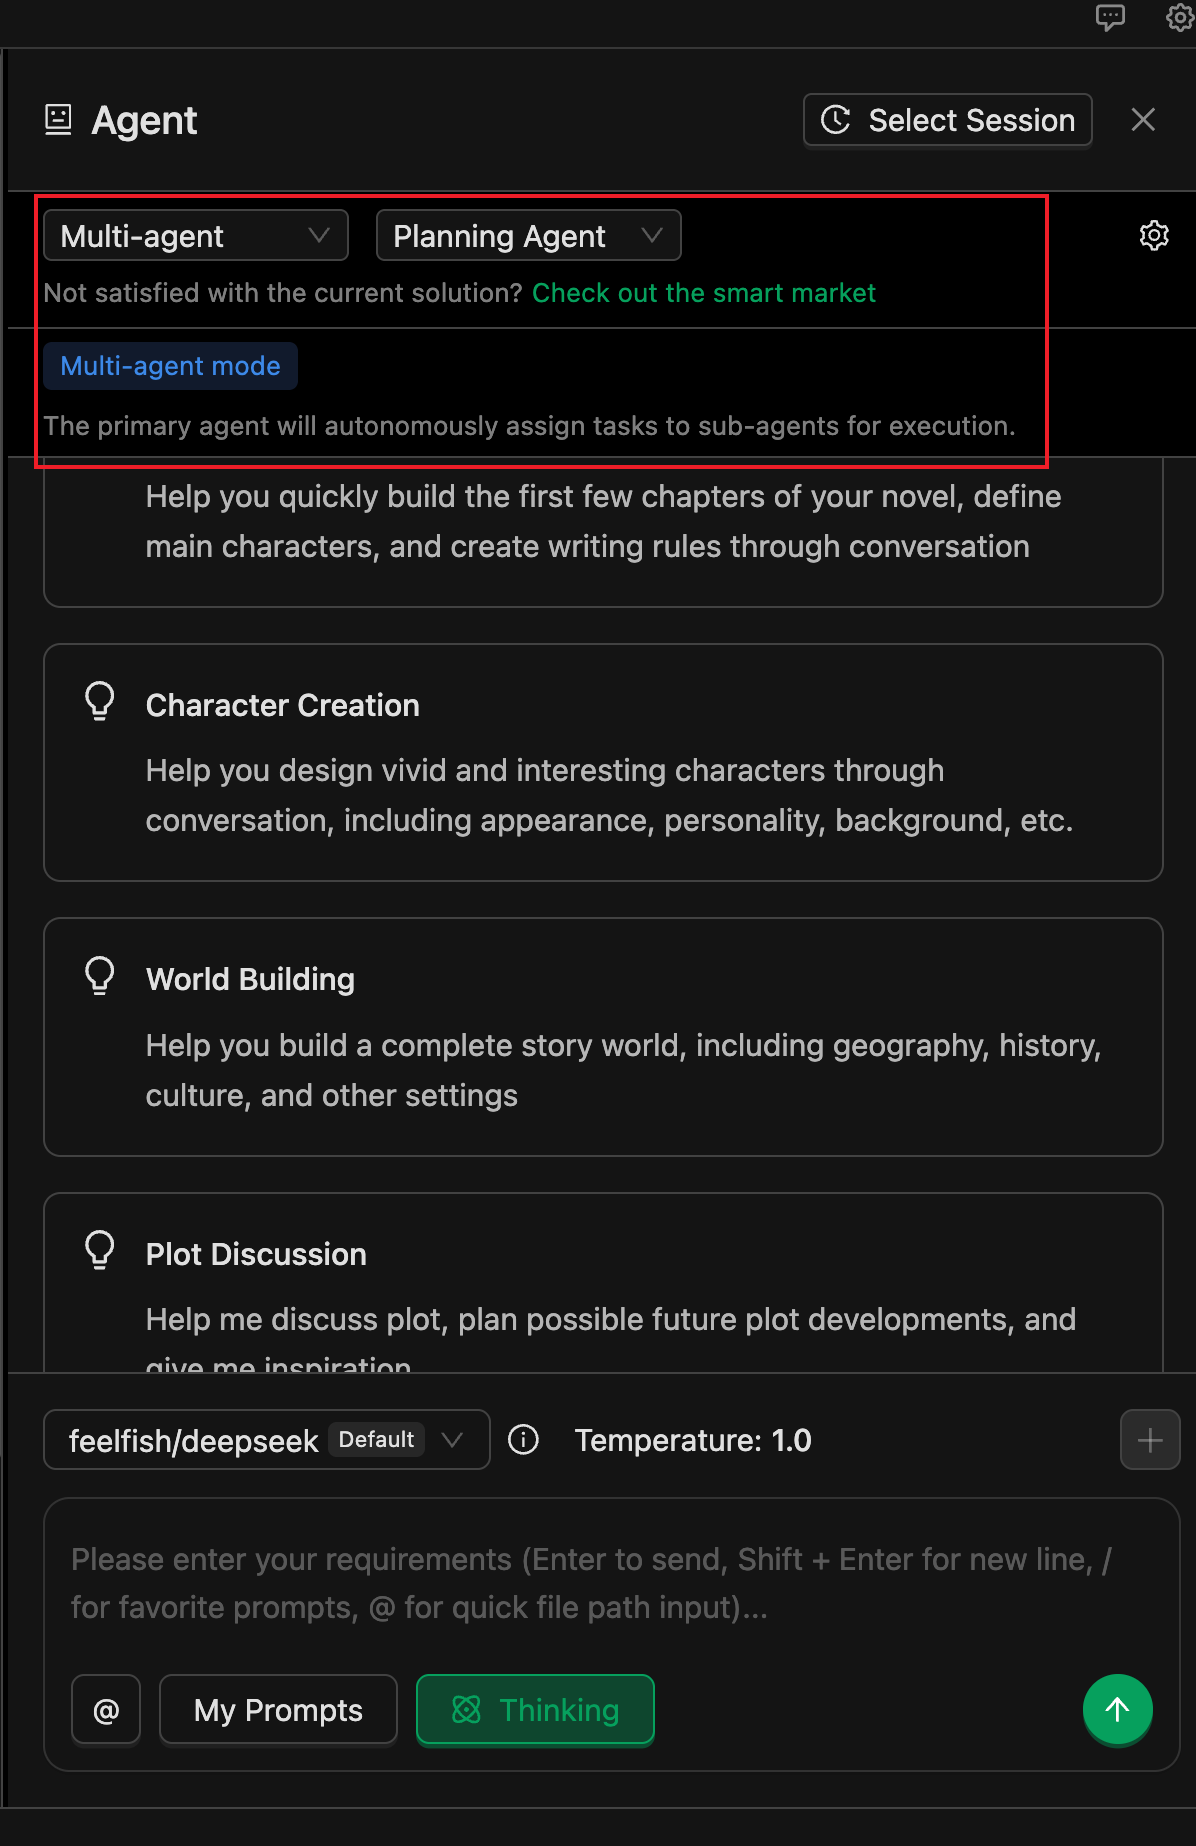Click the @ file path button

coord(106,1710)
